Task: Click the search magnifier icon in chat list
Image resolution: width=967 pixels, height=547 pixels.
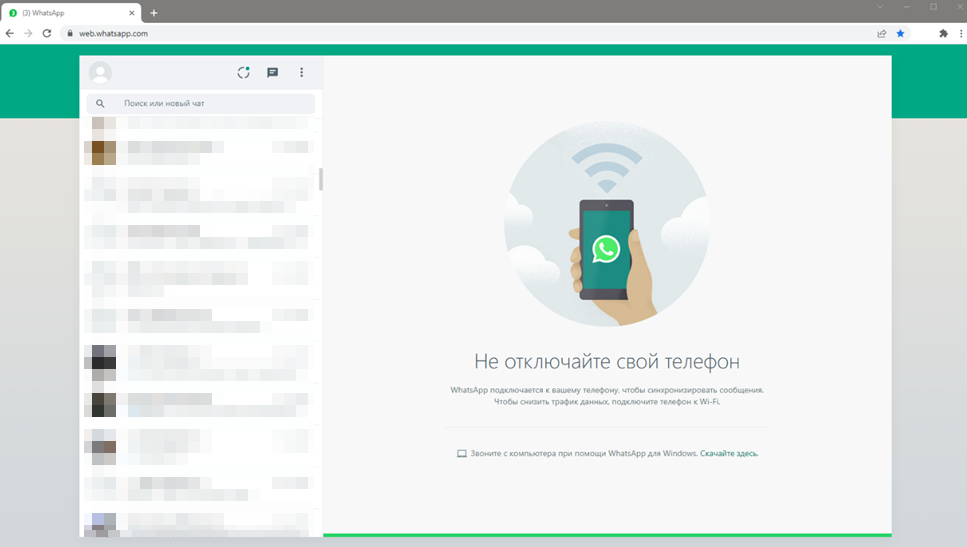Action: (100, 104)
